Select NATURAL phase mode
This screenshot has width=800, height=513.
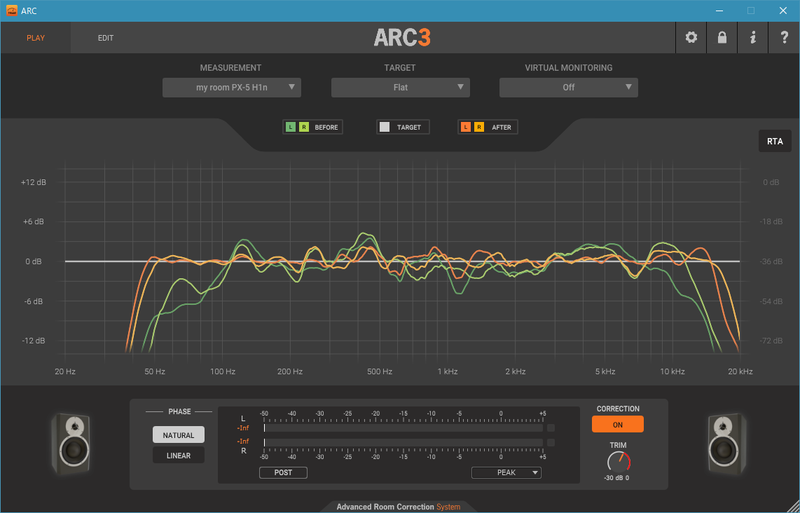tap(179, 435)
